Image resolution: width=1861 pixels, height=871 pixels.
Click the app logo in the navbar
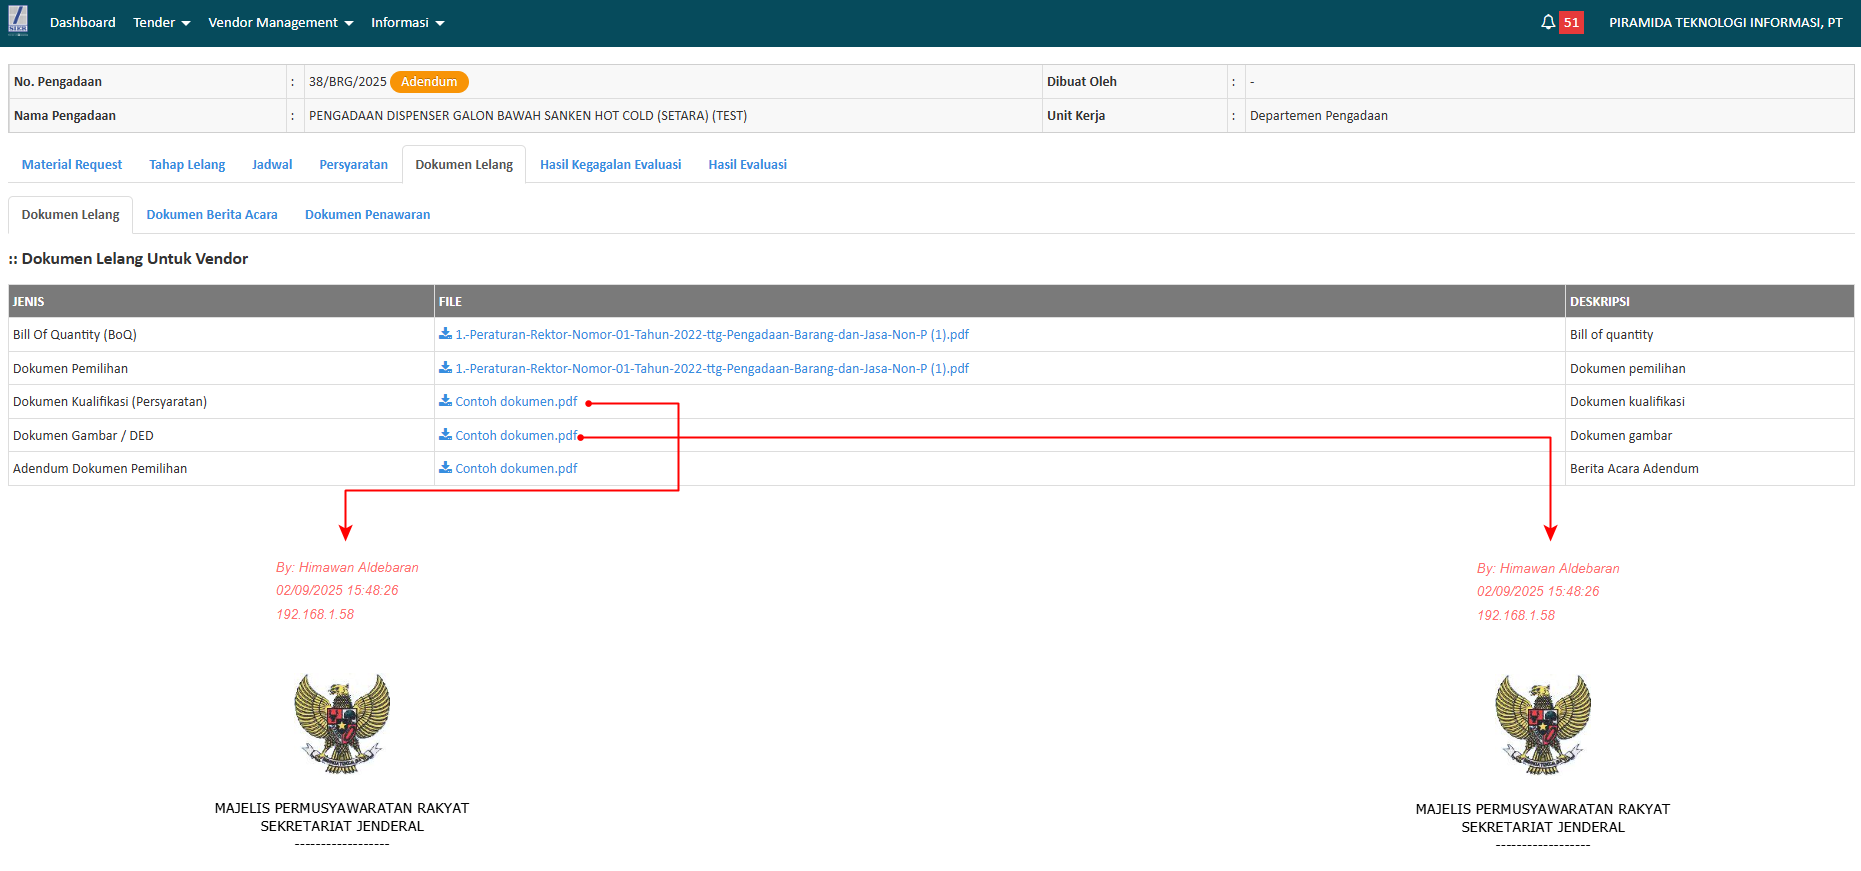18,21
